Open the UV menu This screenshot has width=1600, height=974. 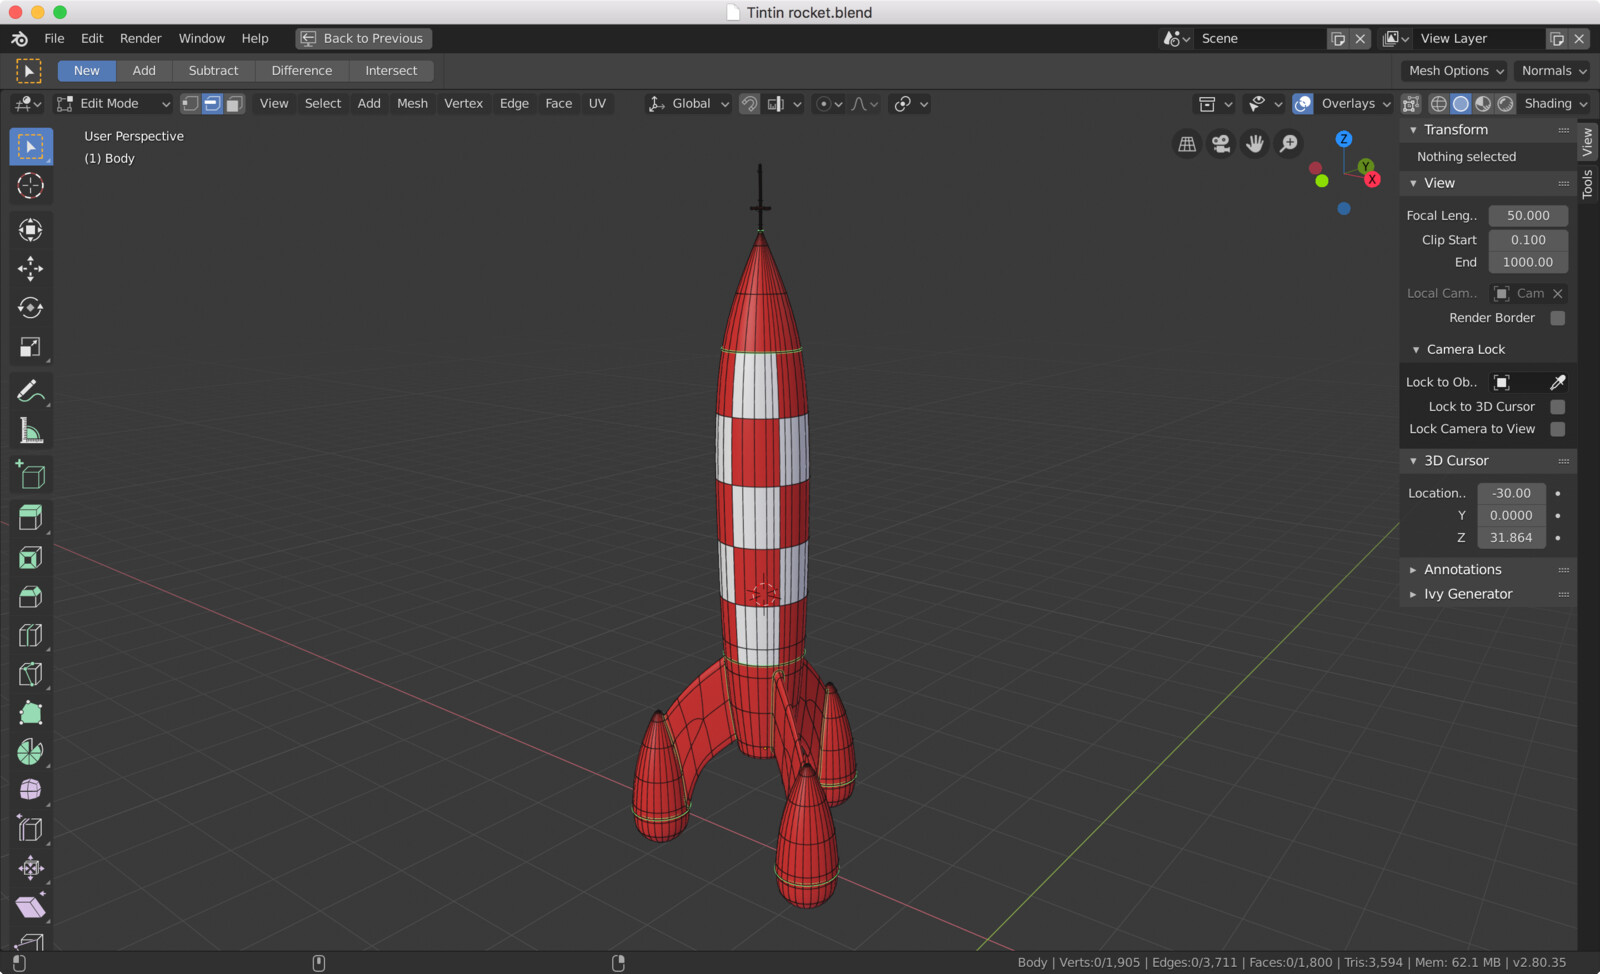(597, 104)
